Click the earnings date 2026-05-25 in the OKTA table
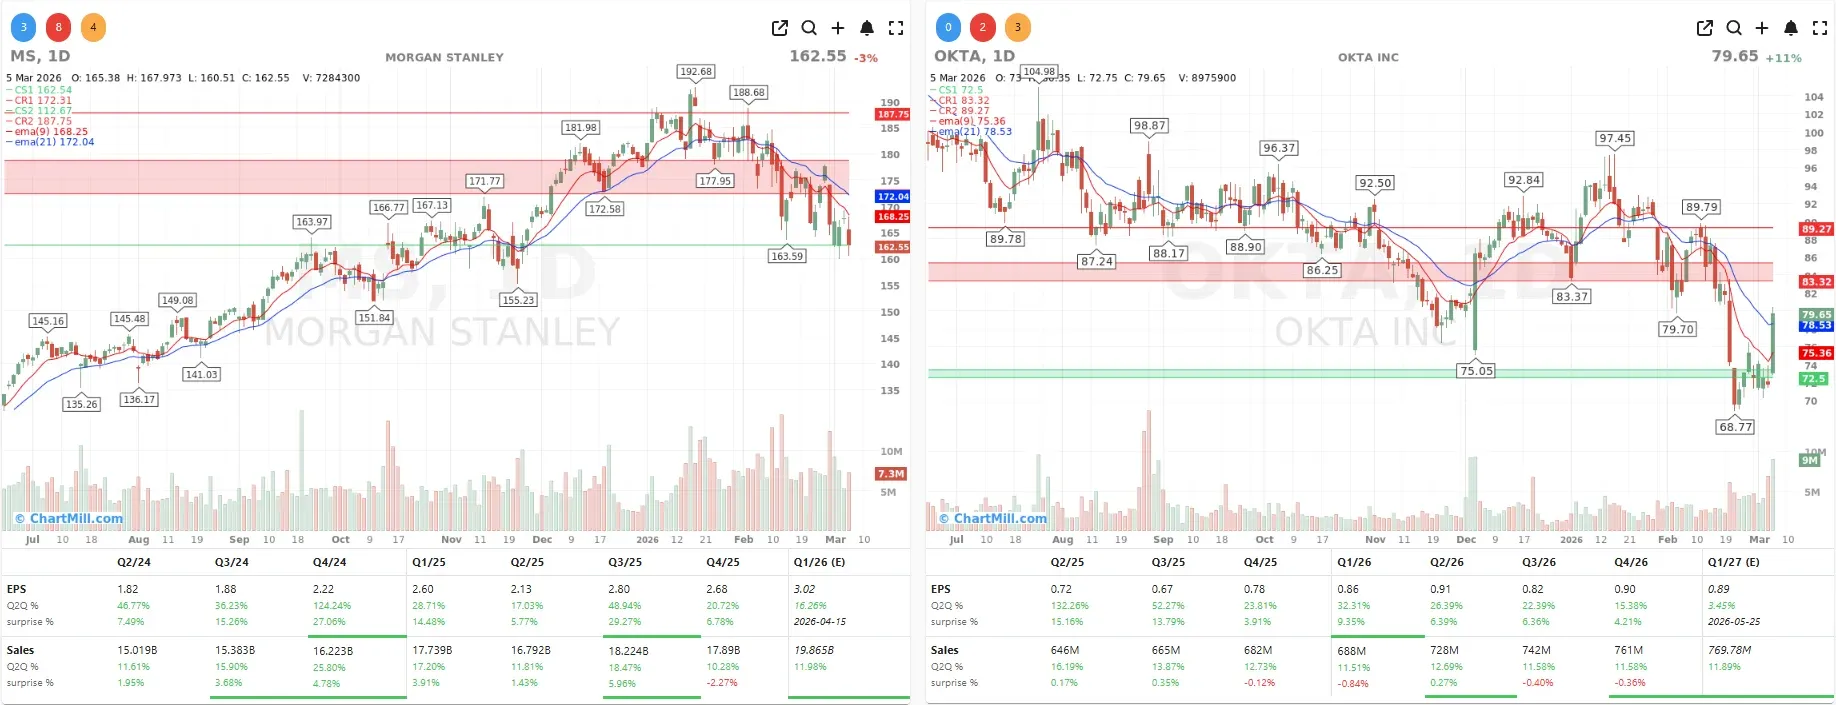The width and height of the screenshot is (1836, 705). pos(1734,621)
